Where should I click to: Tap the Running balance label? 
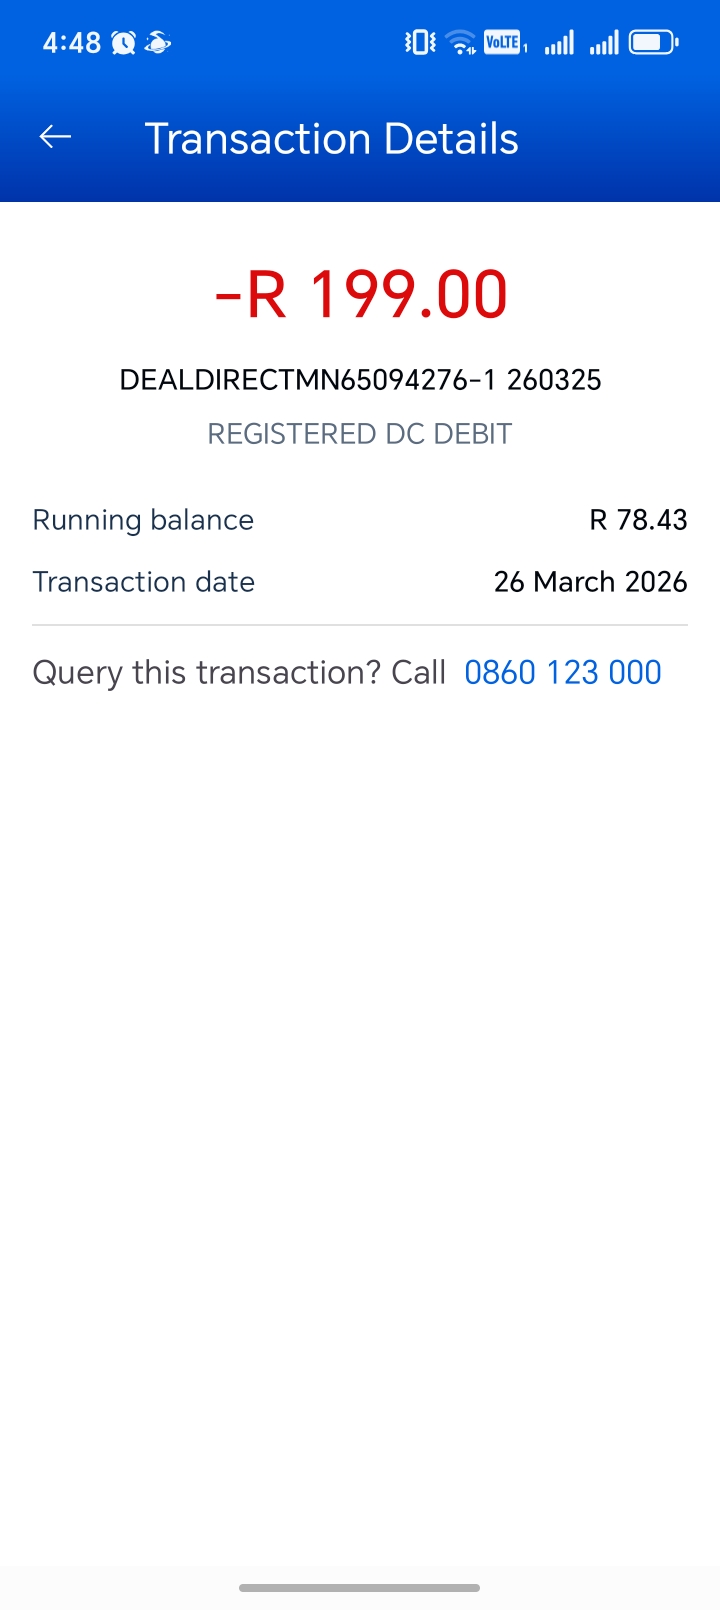pos(143,520)
